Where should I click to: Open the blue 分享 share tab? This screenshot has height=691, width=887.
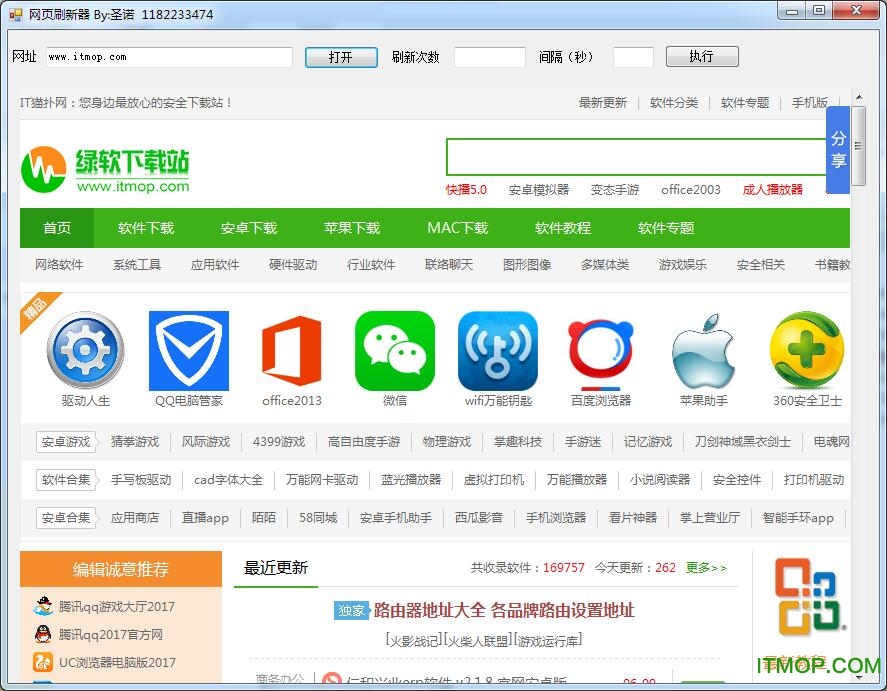coord(838,150)
